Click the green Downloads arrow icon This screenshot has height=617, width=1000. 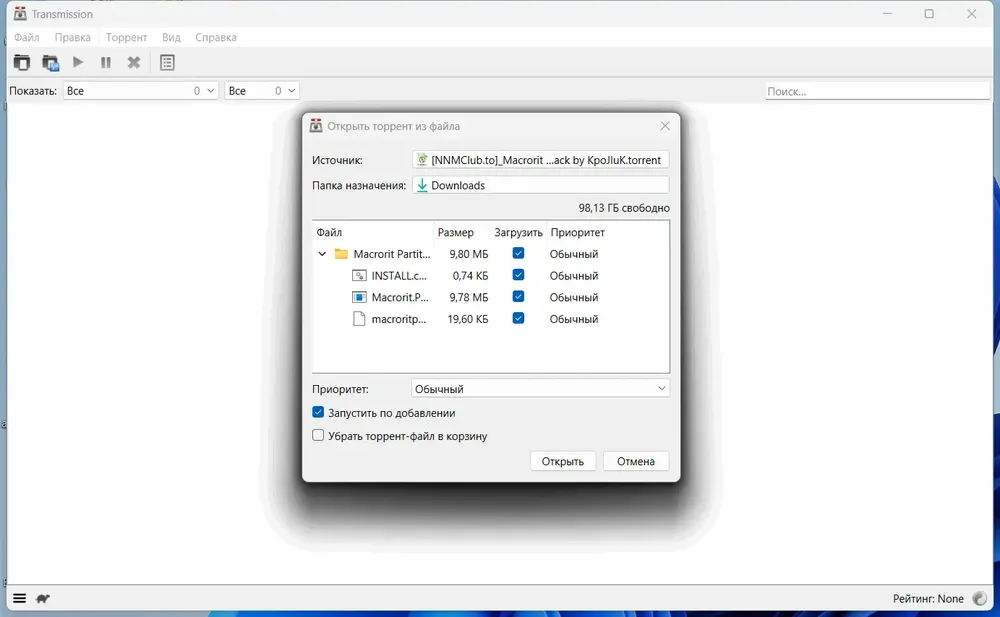click(422, 185)
